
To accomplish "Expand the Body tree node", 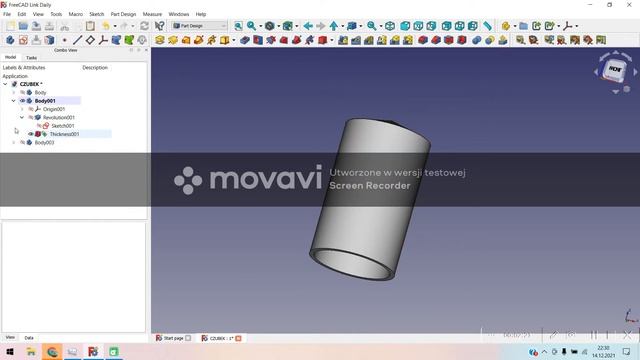I will (13, 93).
